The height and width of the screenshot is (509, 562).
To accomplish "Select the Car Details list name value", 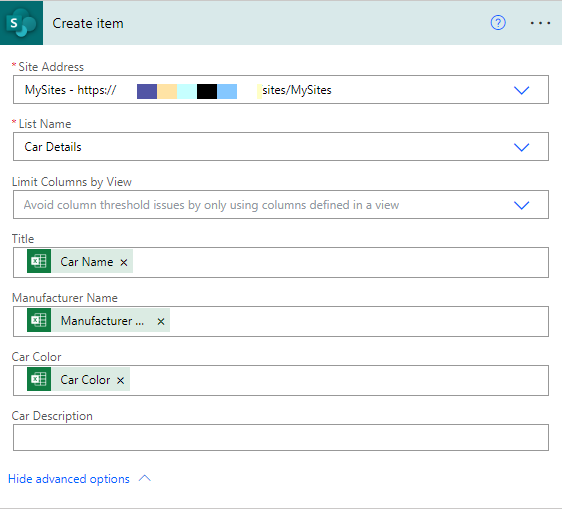I will [x=53, y=147].
